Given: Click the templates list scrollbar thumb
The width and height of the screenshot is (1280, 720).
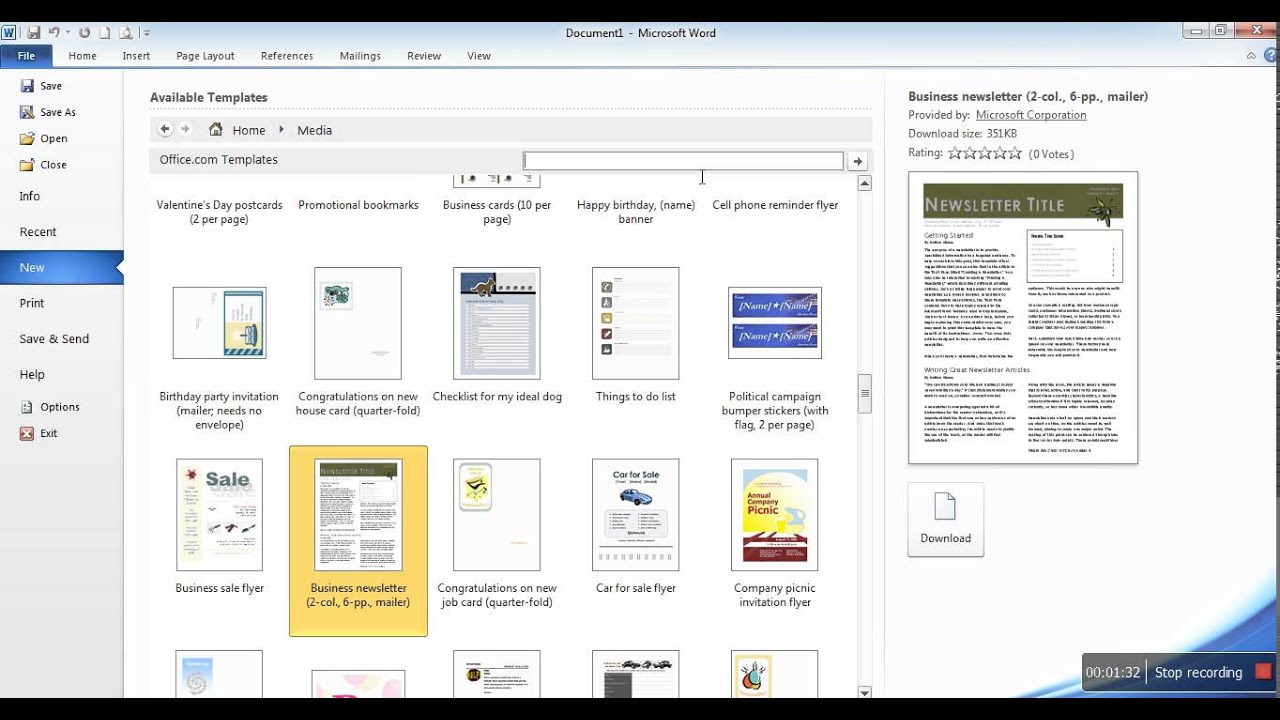Looking at the screenshot, I should [x=865, y=393].
